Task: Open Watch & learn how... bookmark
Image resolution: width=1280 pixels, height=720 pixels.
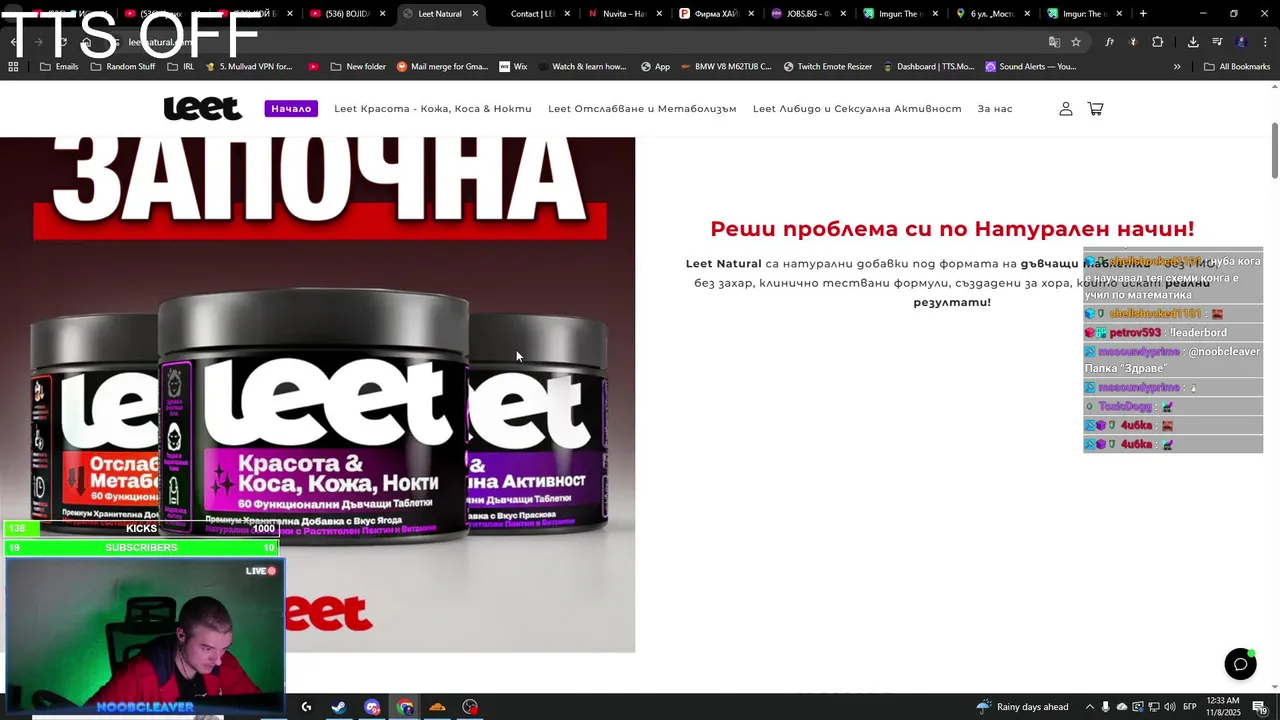Action: (x=582, y=67)
